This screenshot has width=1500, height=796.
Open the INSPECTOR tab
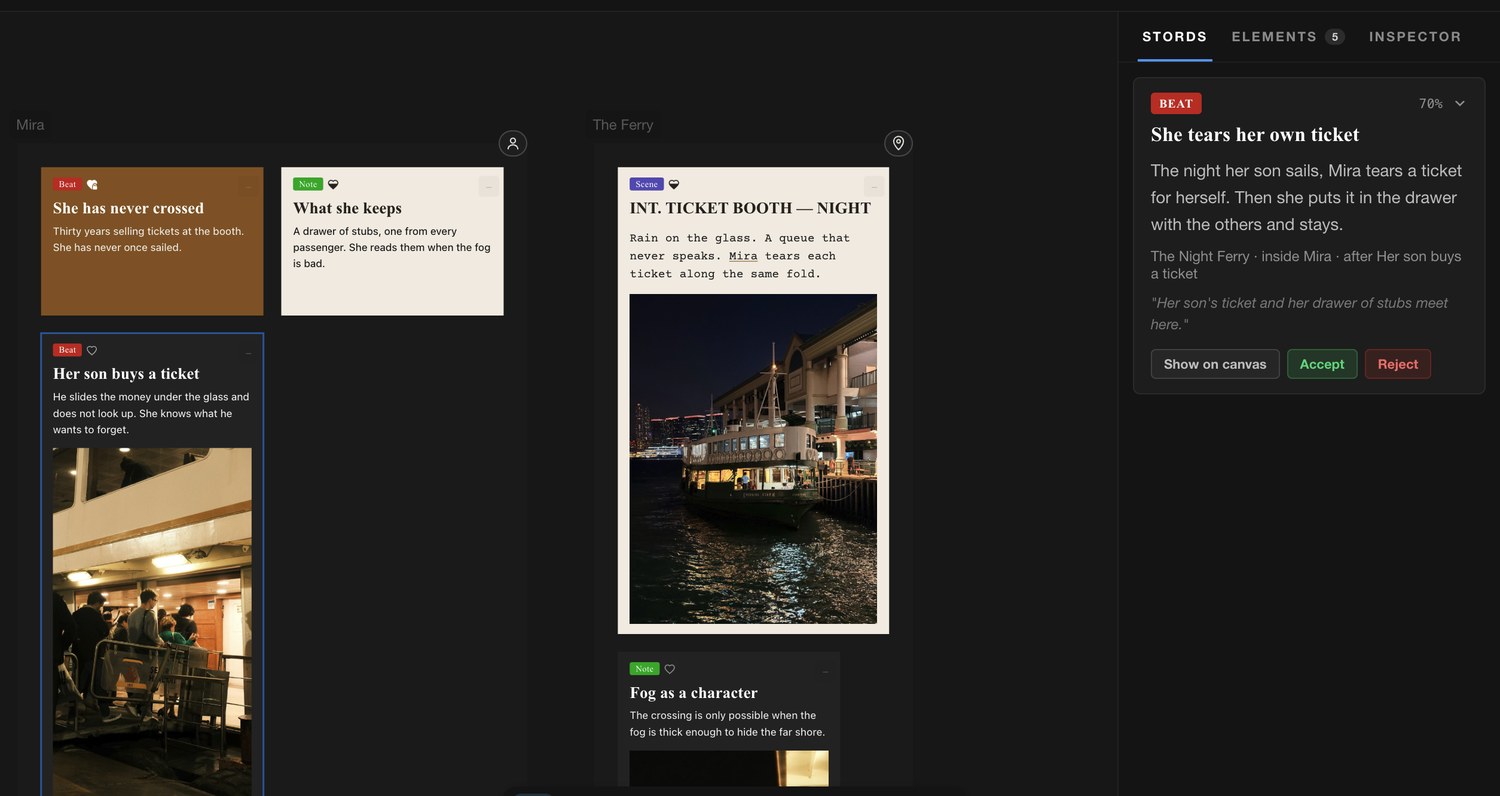coord(1415,37)
